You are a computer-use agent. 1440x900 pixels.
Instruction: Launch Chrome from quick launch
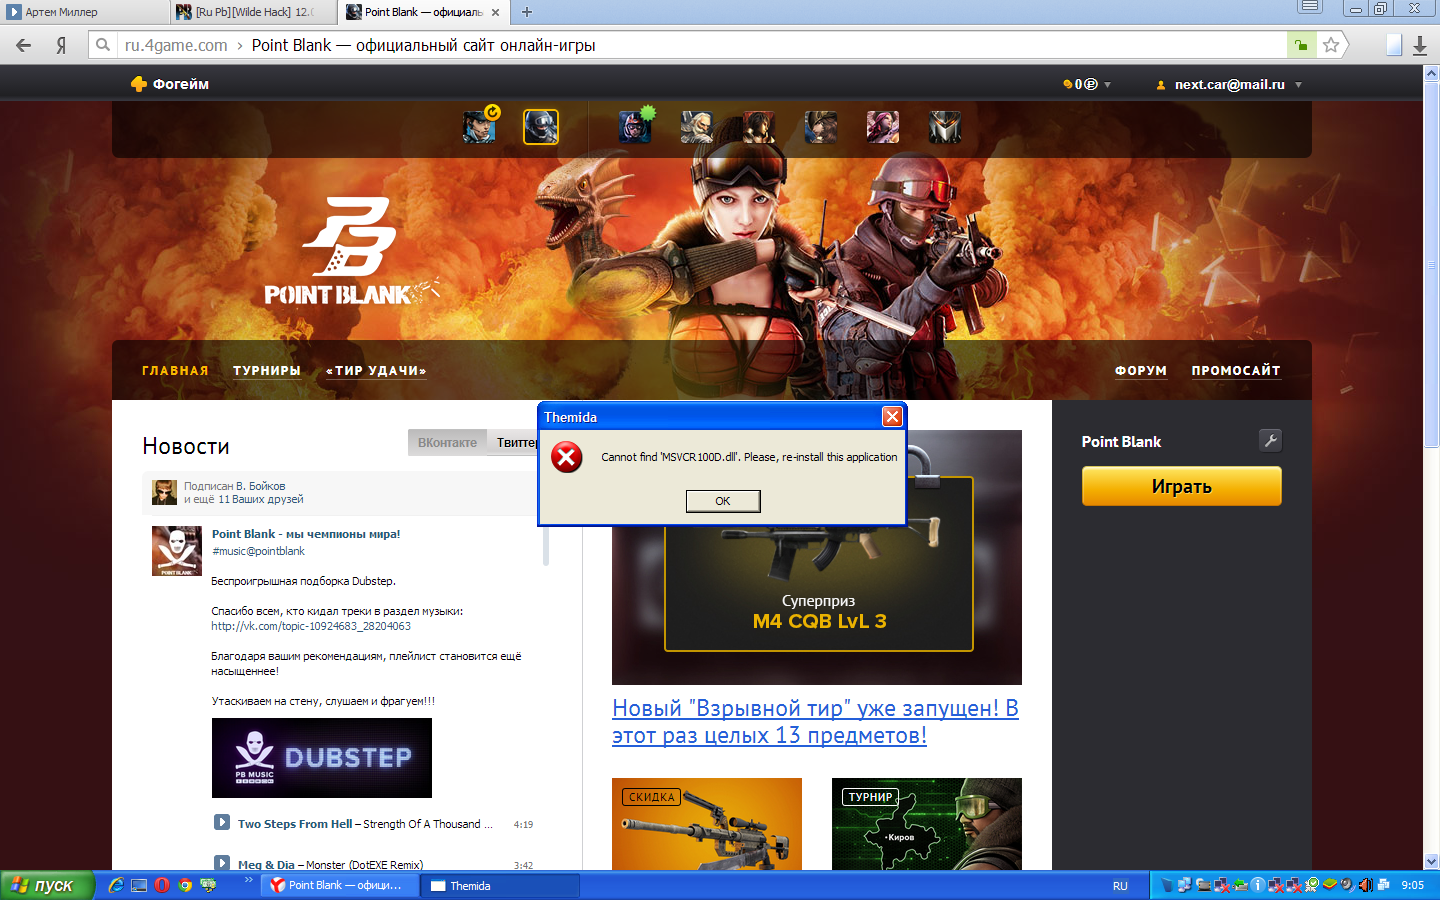coord(185,885)
